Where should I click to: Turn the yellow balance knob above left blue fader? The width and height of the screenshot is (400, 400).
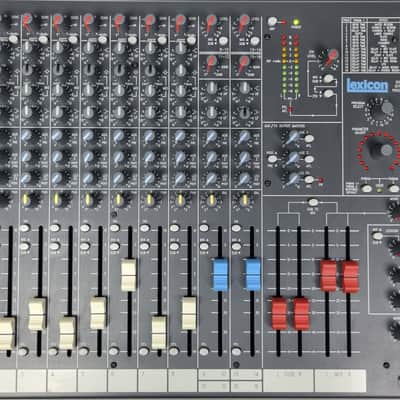[x=211, y=200]
